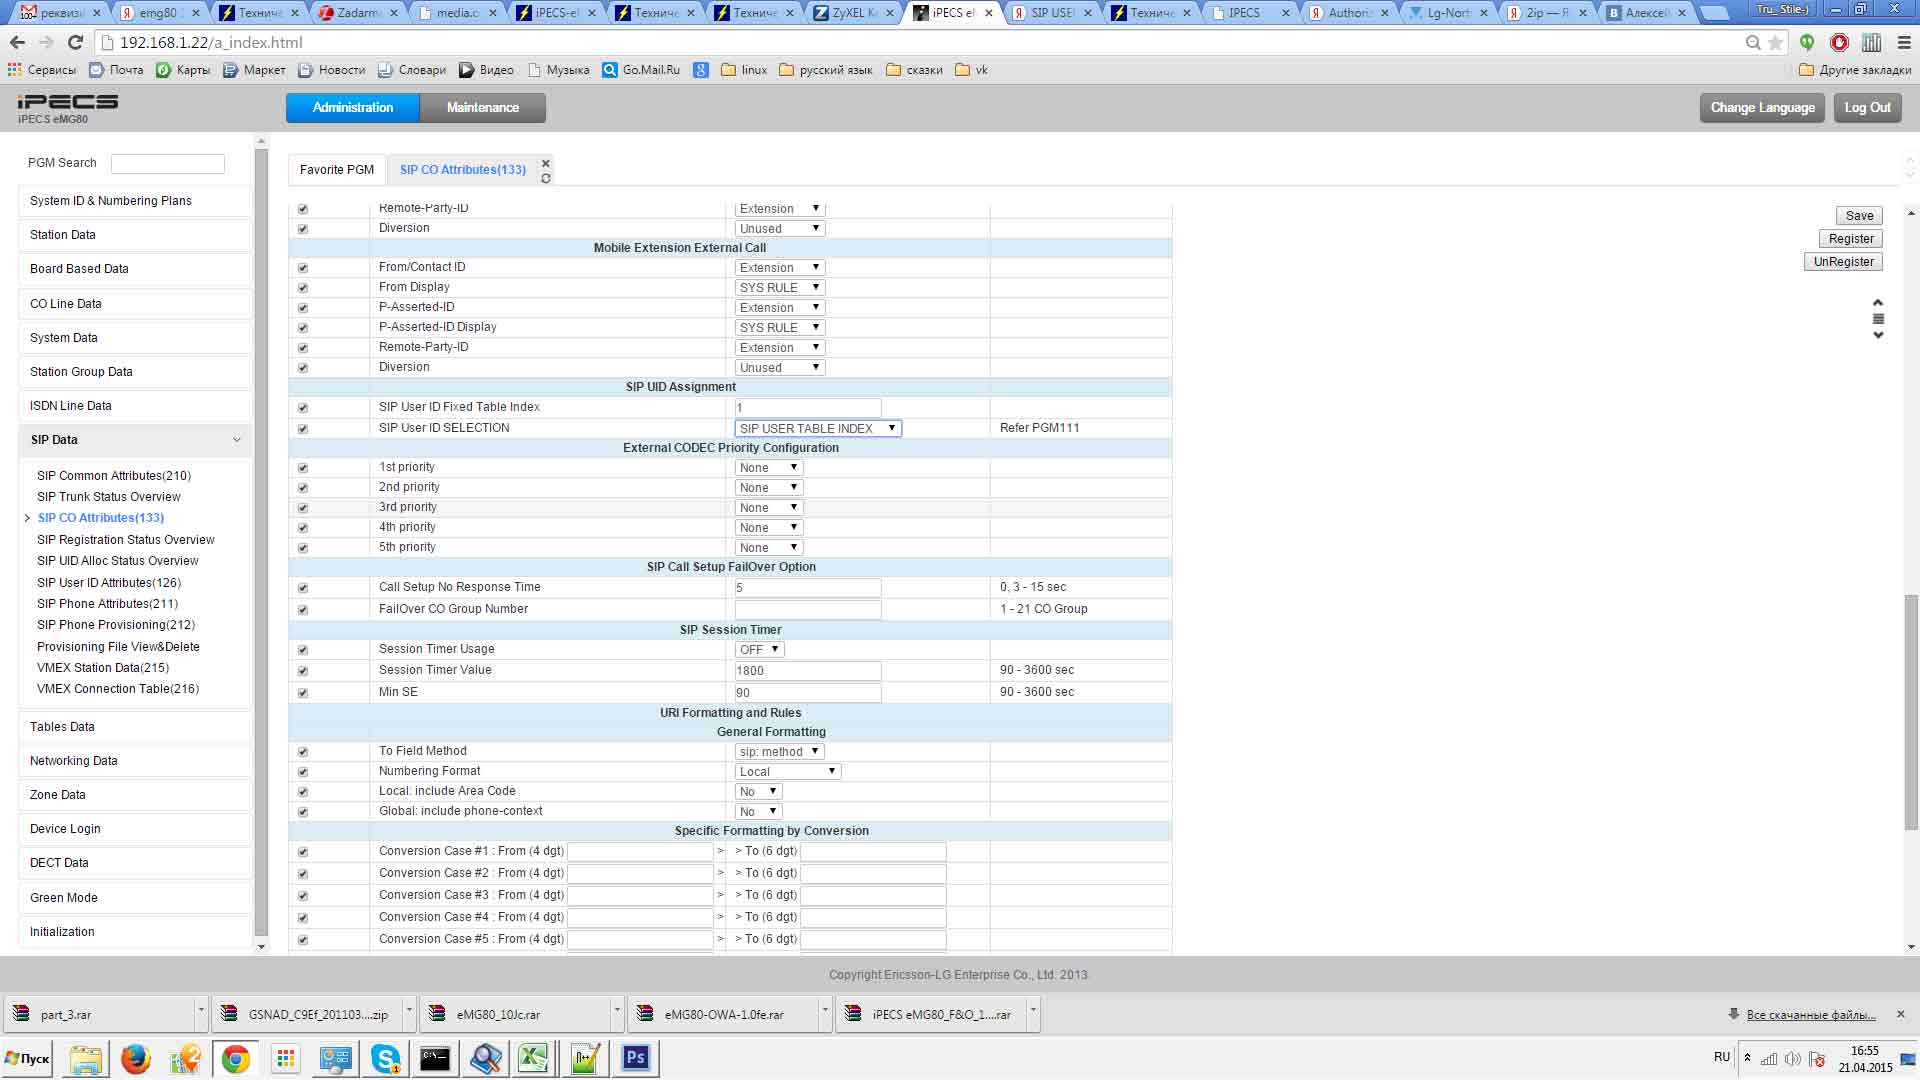Click the refresh icon beside SIP CO Attributes tab
The height and width of the screenshot is (1080, 1920).
(x=546, y=179)
